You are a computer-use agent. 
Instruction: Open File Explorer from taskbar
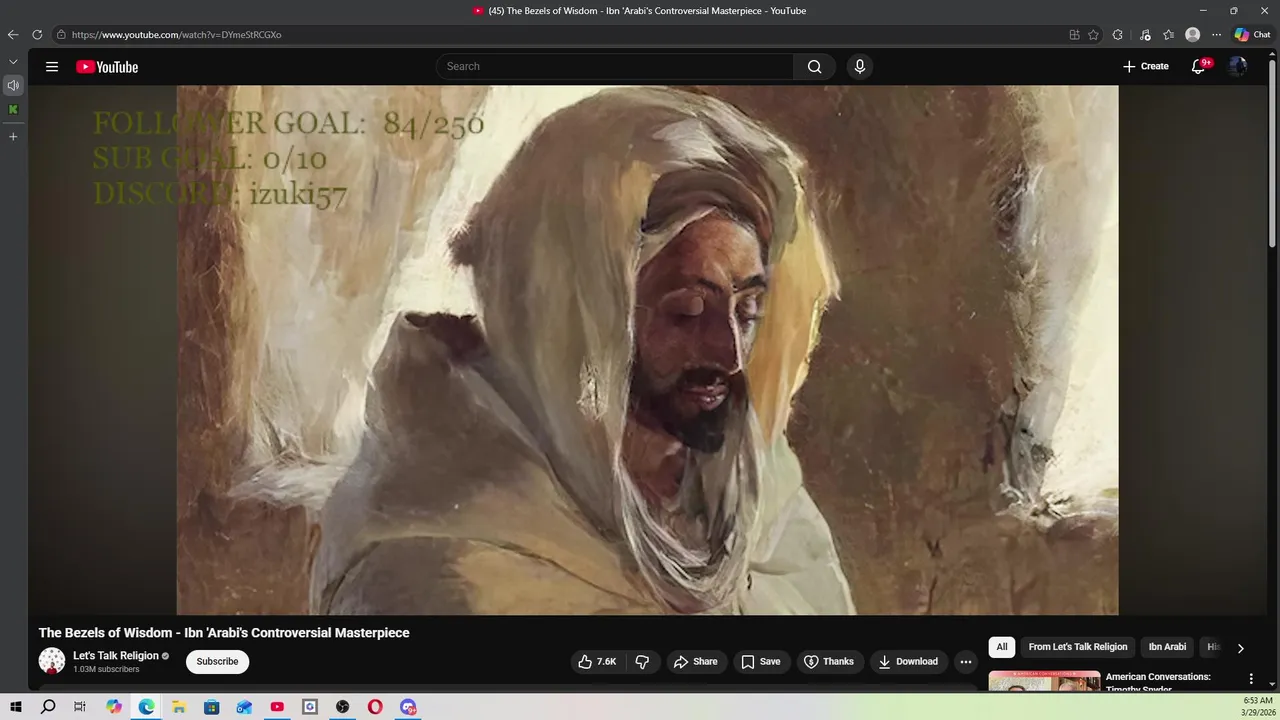179,707
